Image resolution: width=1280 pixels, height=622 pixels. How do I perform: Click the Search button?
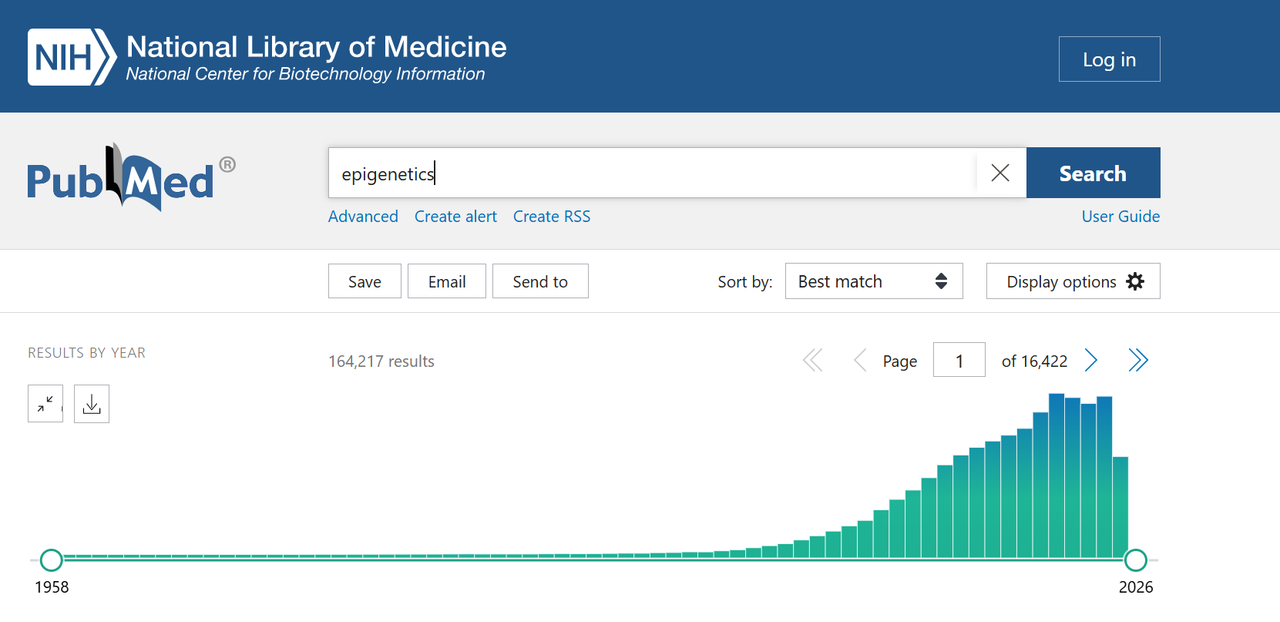[1093, 173]
